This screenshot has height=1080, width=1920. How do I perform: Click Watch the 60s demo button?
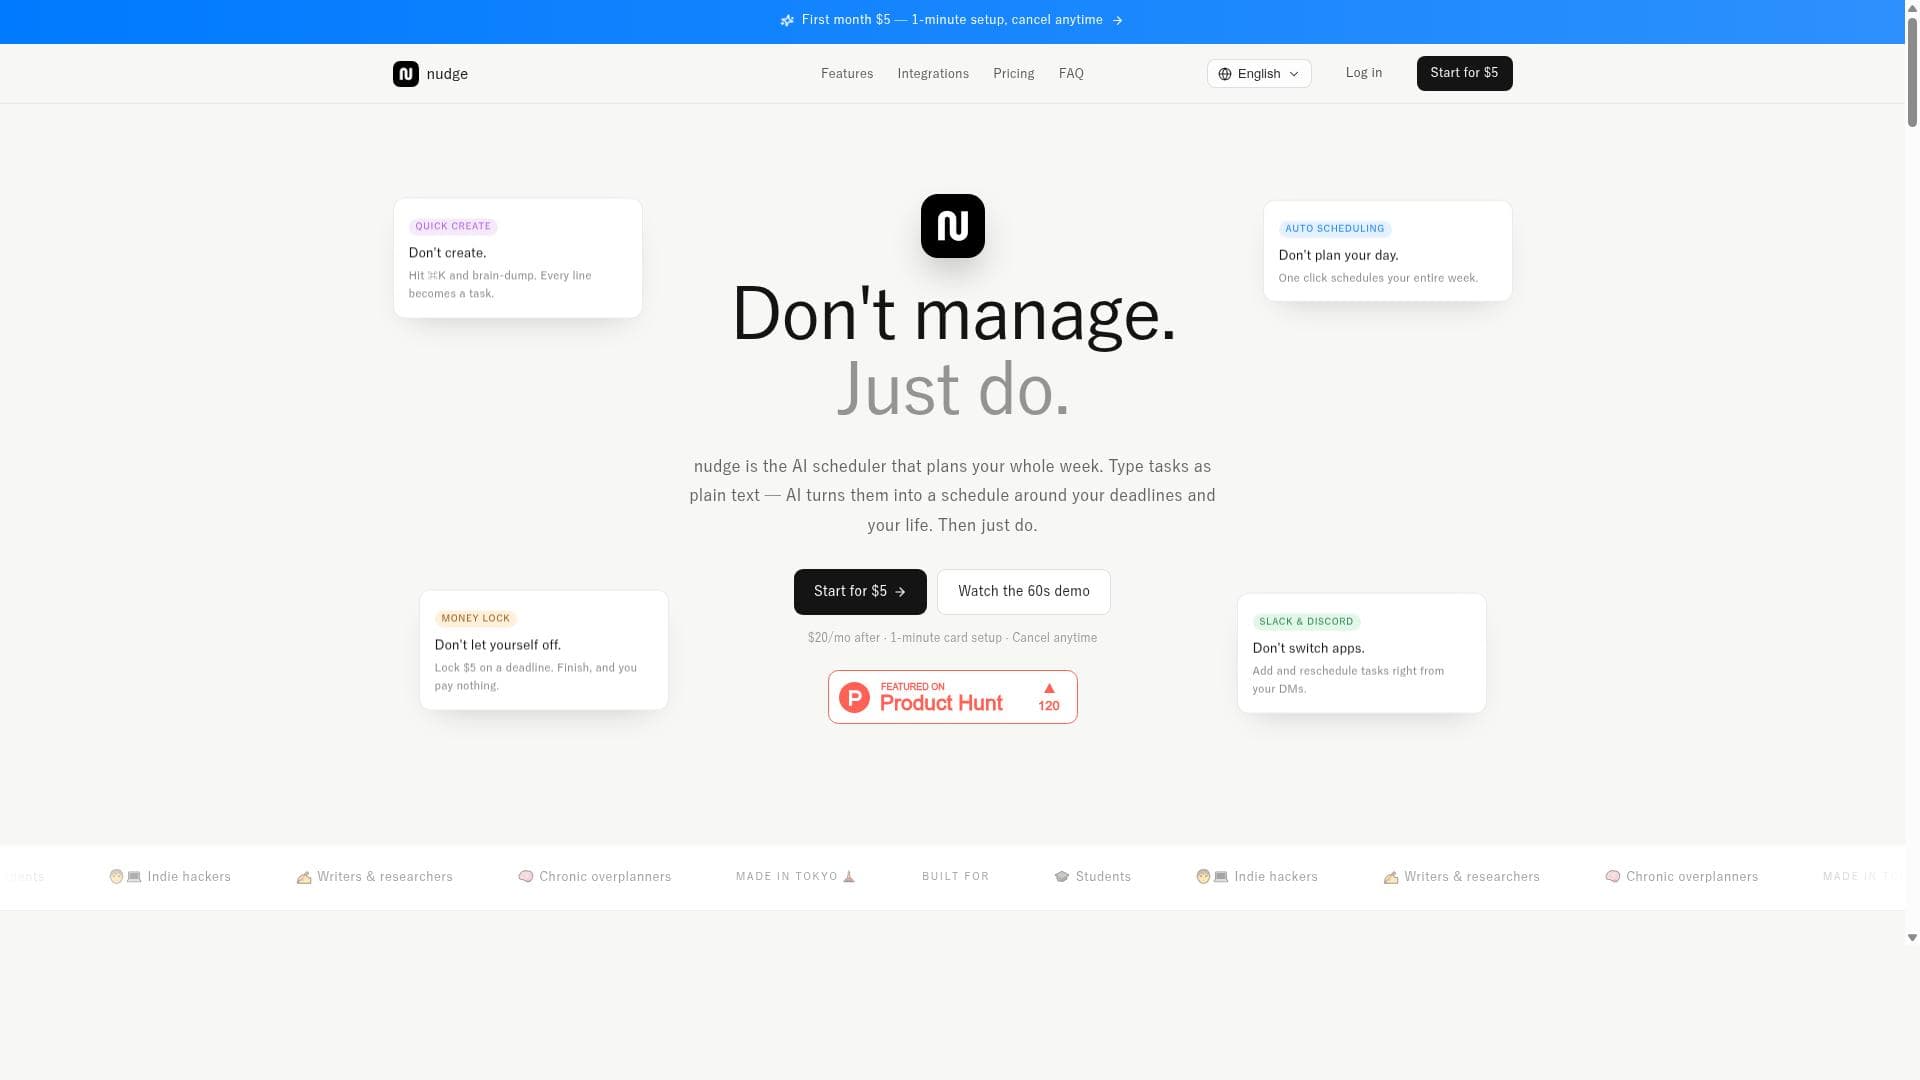(1024, 592)
